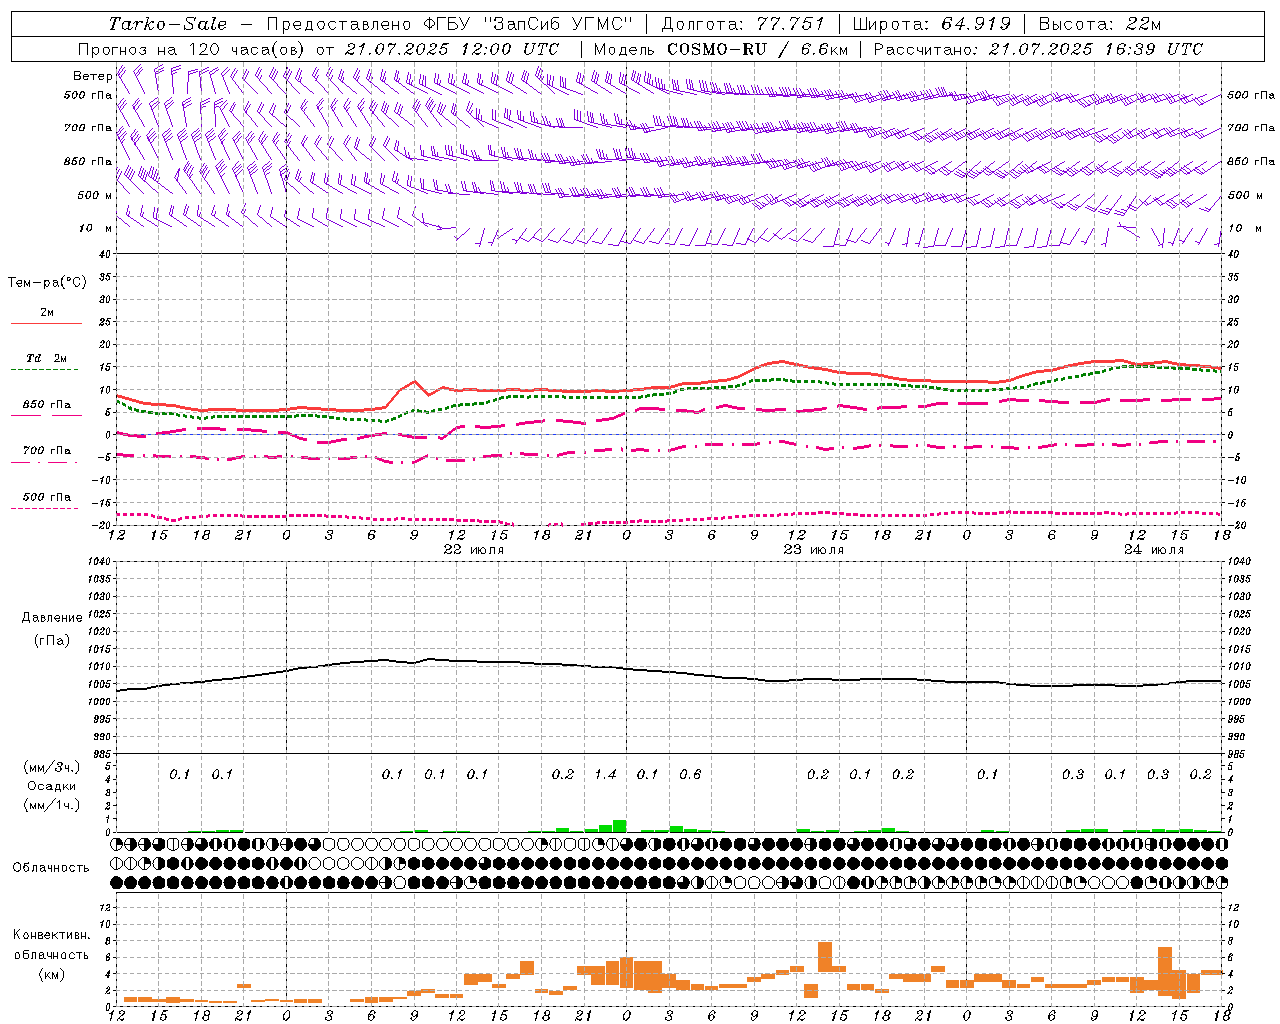
Task: Click the Осадки precipitation label
Action: (x=51, y=786)
